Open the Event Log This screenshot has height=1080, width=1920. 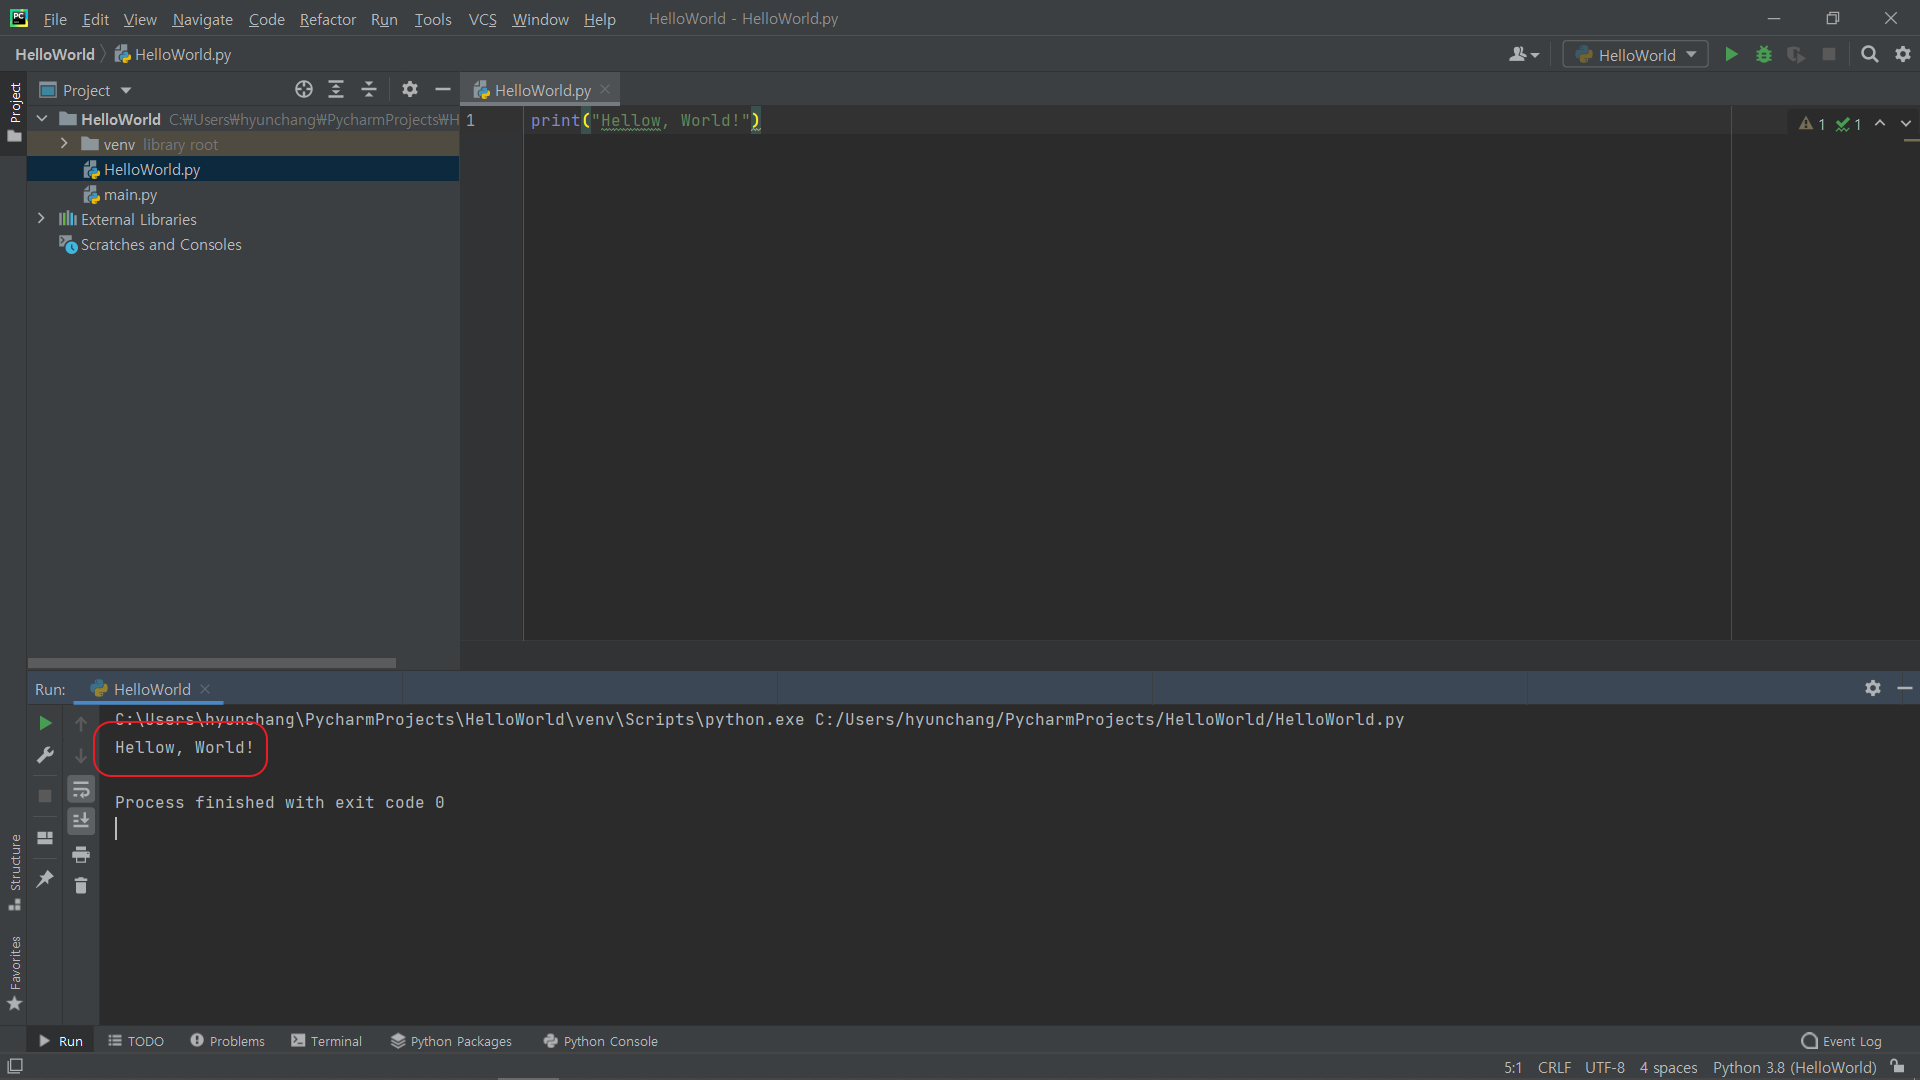pyautogui.click(x=1841, y=1041)
